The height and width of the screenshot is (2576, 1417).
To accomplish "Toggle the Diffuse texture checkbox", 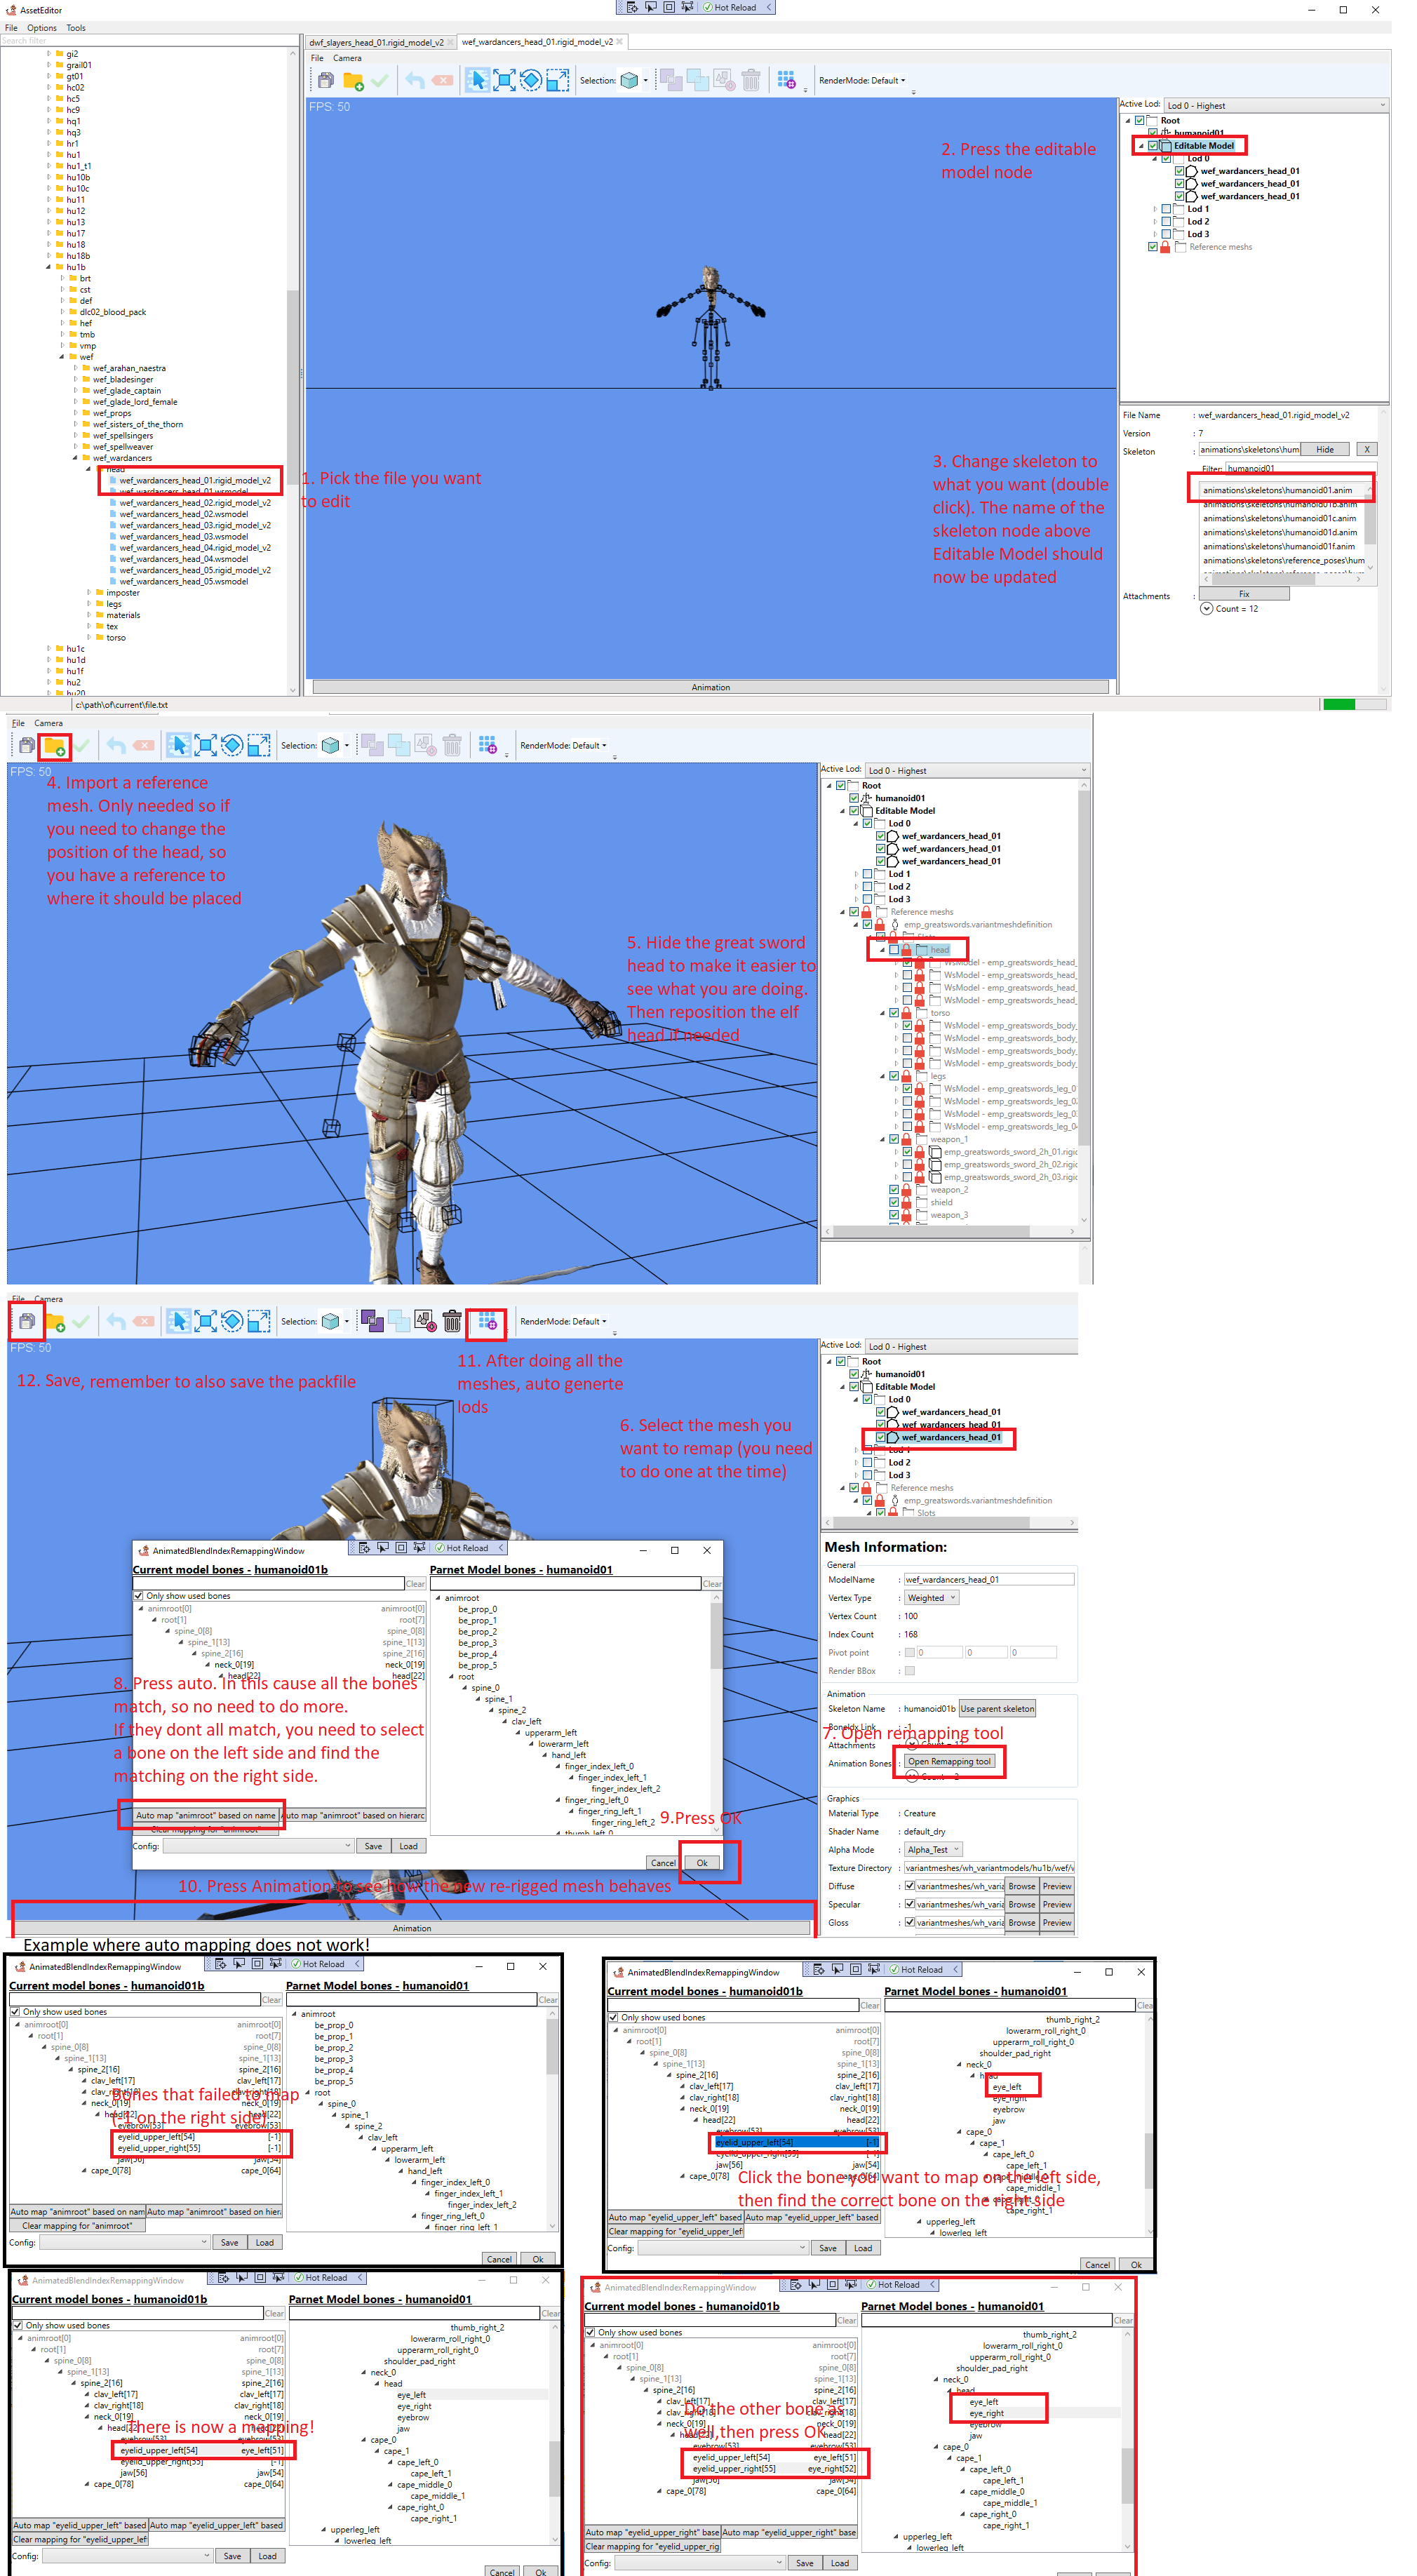I will [909, 1886].
